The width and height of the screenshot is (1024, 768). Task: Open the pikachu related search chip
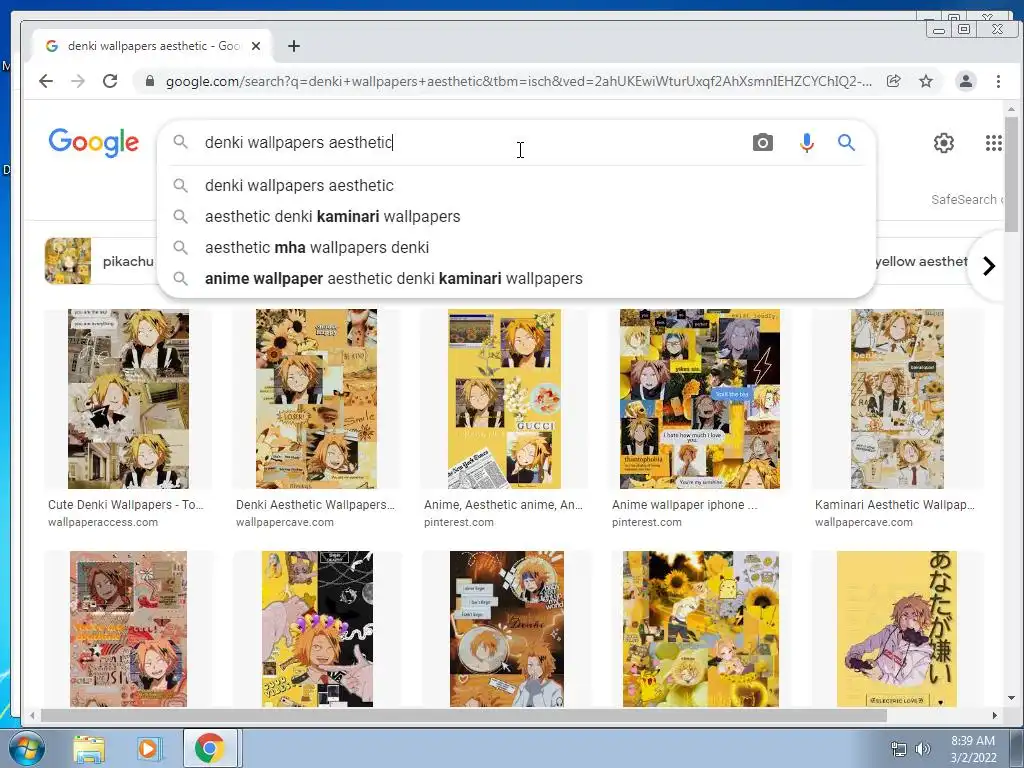click(x=101, y=261)
